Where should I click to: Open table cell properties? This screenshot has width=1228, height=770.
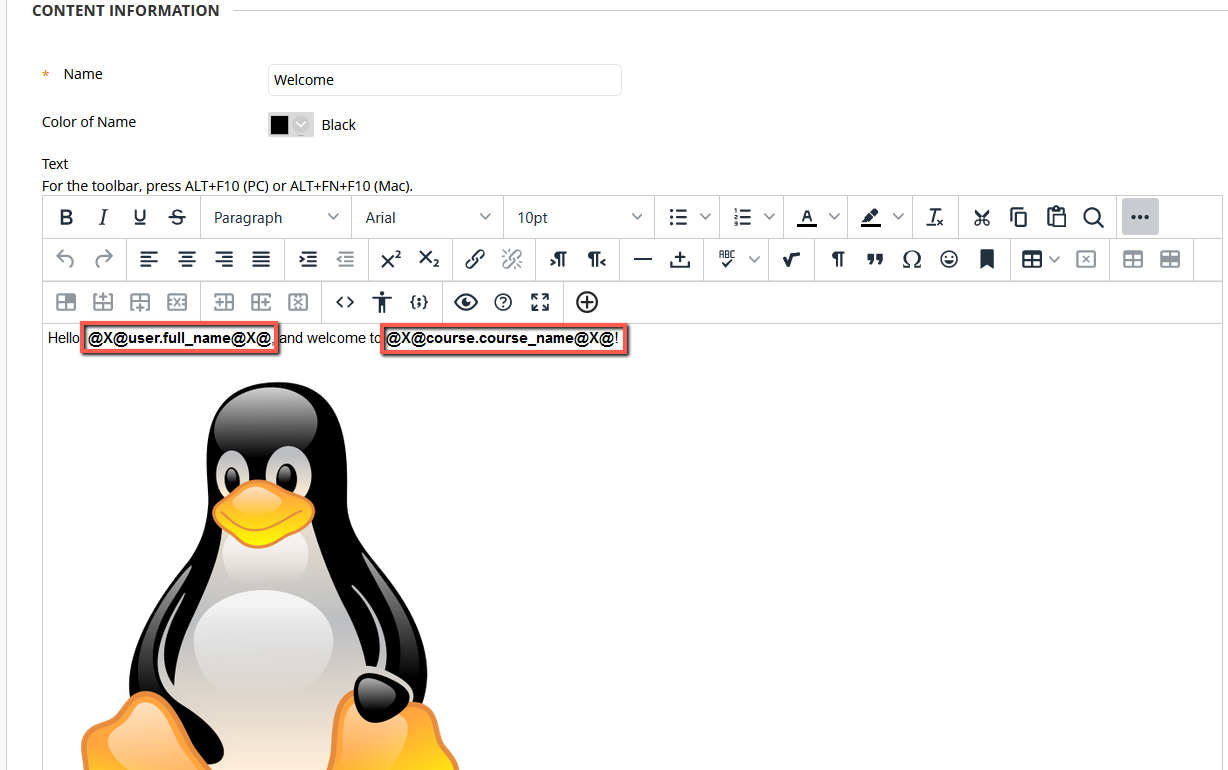66,301
